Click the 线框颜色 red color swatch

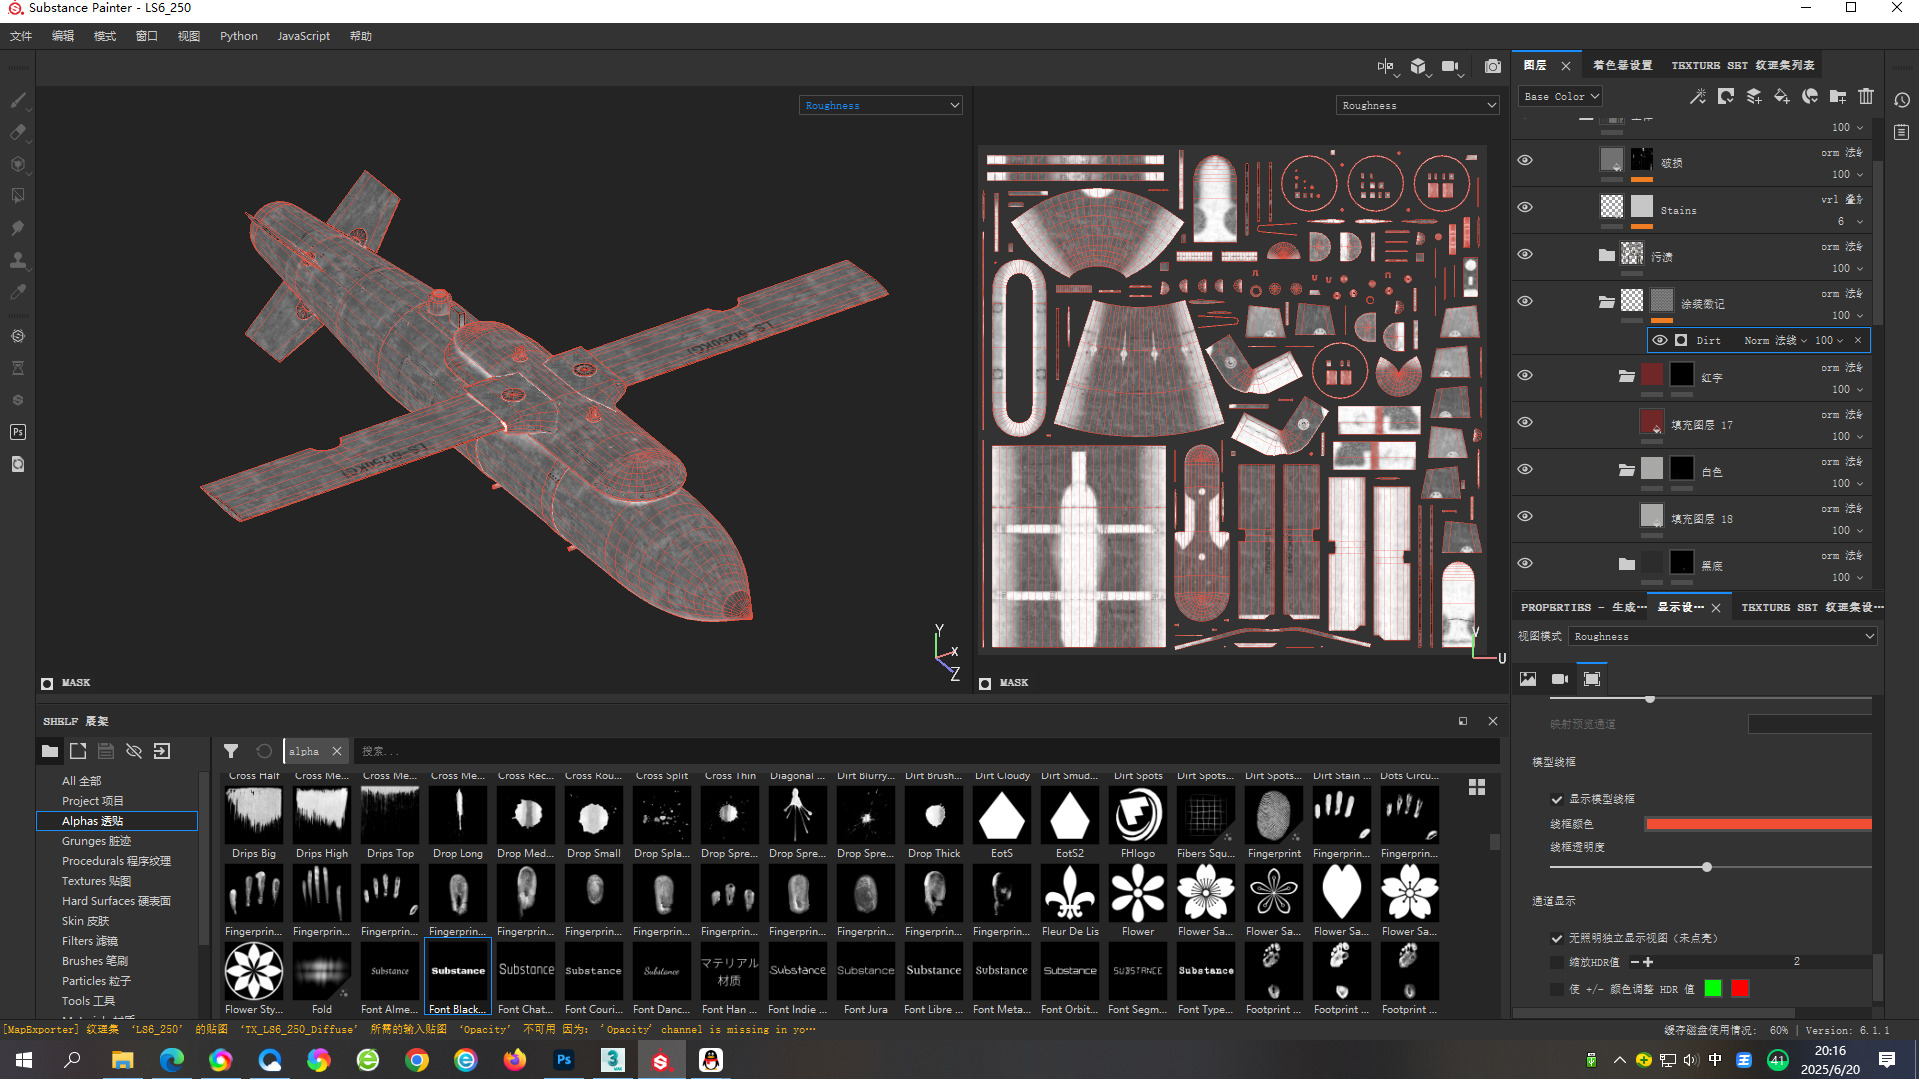tap(1758, 824)
